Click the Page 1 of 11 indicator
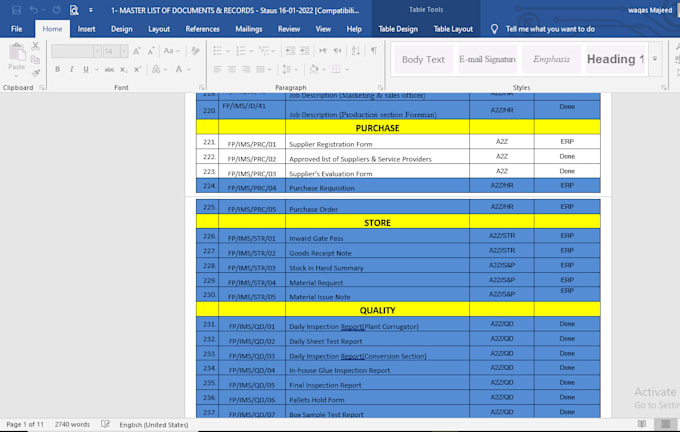Screen dimensions: 680x432 coord(25,425)
